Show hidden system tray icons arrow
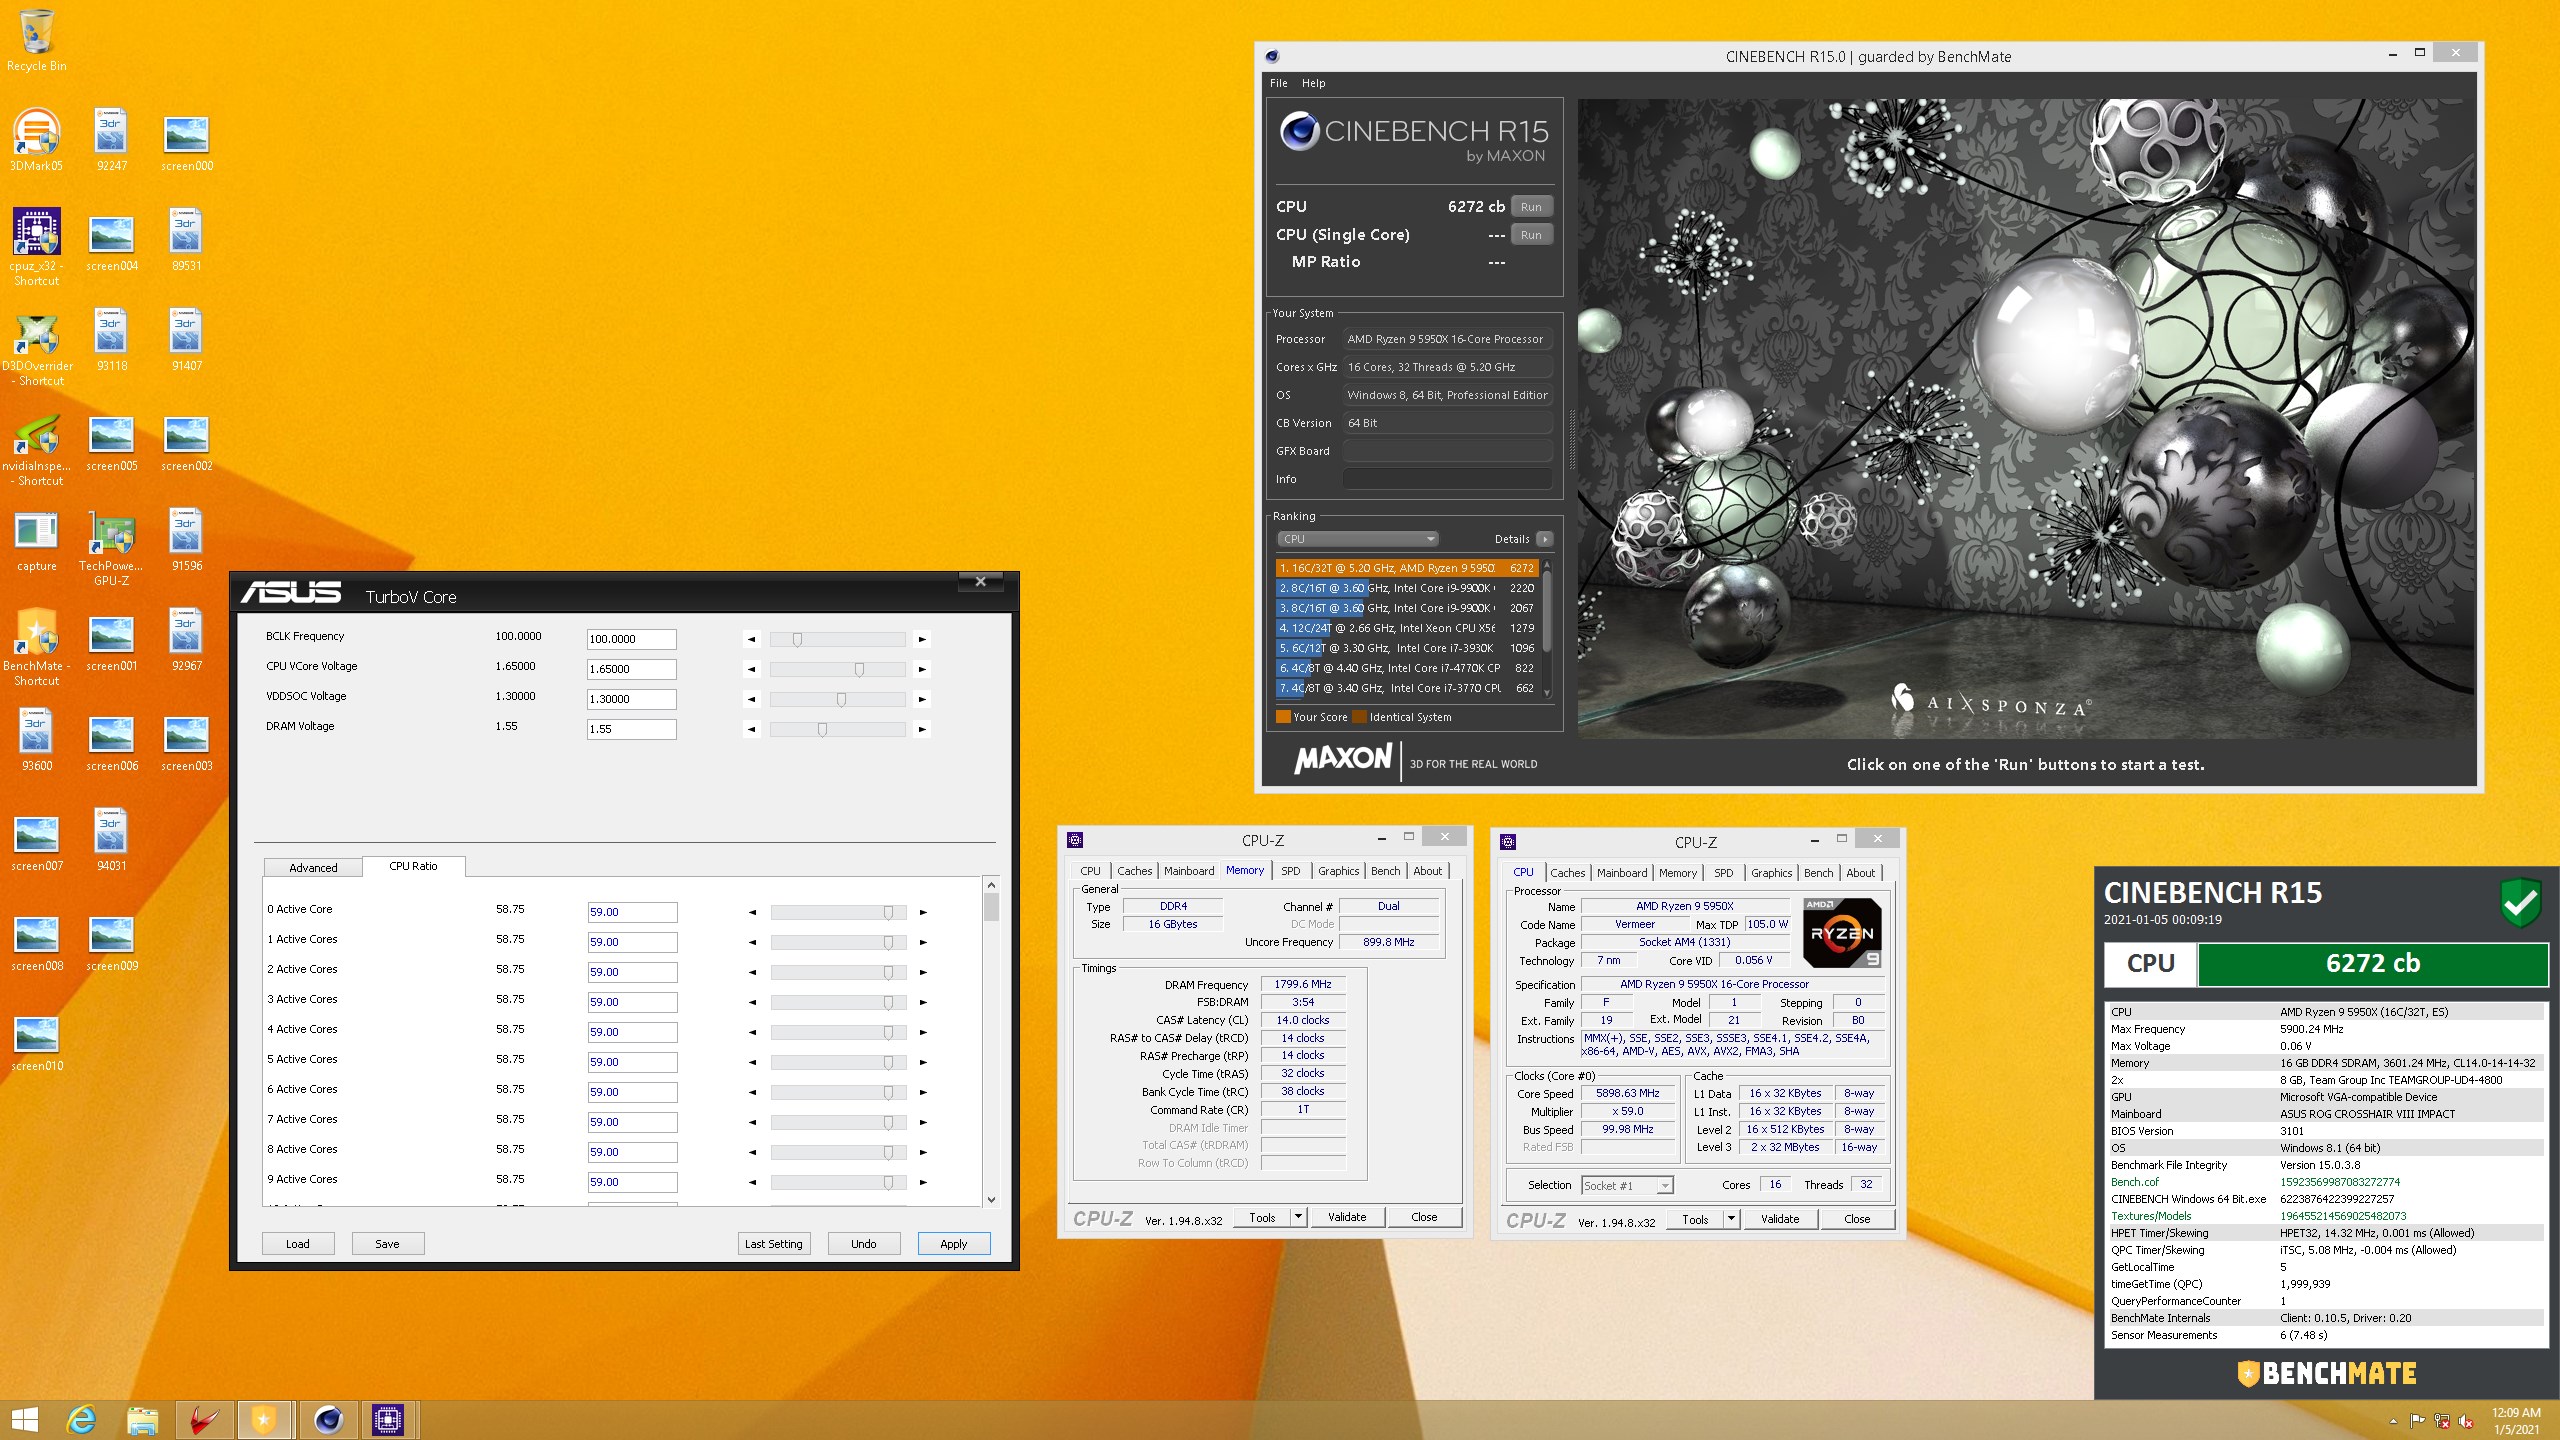The height and width of the screenshot is (1440, 2560). click(2393, 1421)
